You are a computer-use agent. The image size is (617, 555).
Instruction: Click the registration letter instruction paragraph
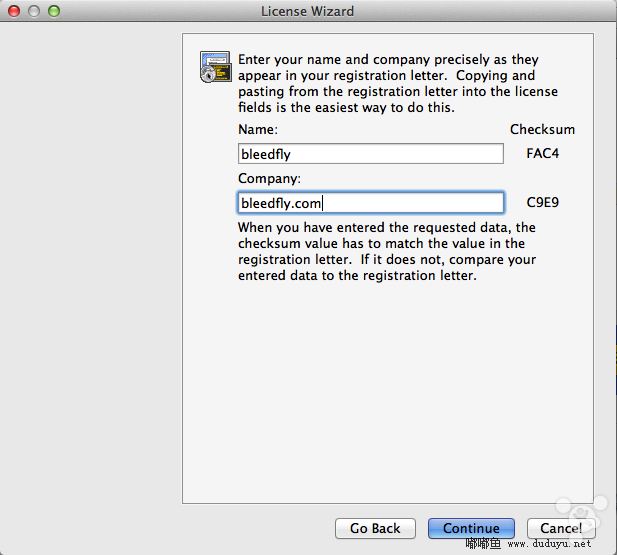coord(397,83)
